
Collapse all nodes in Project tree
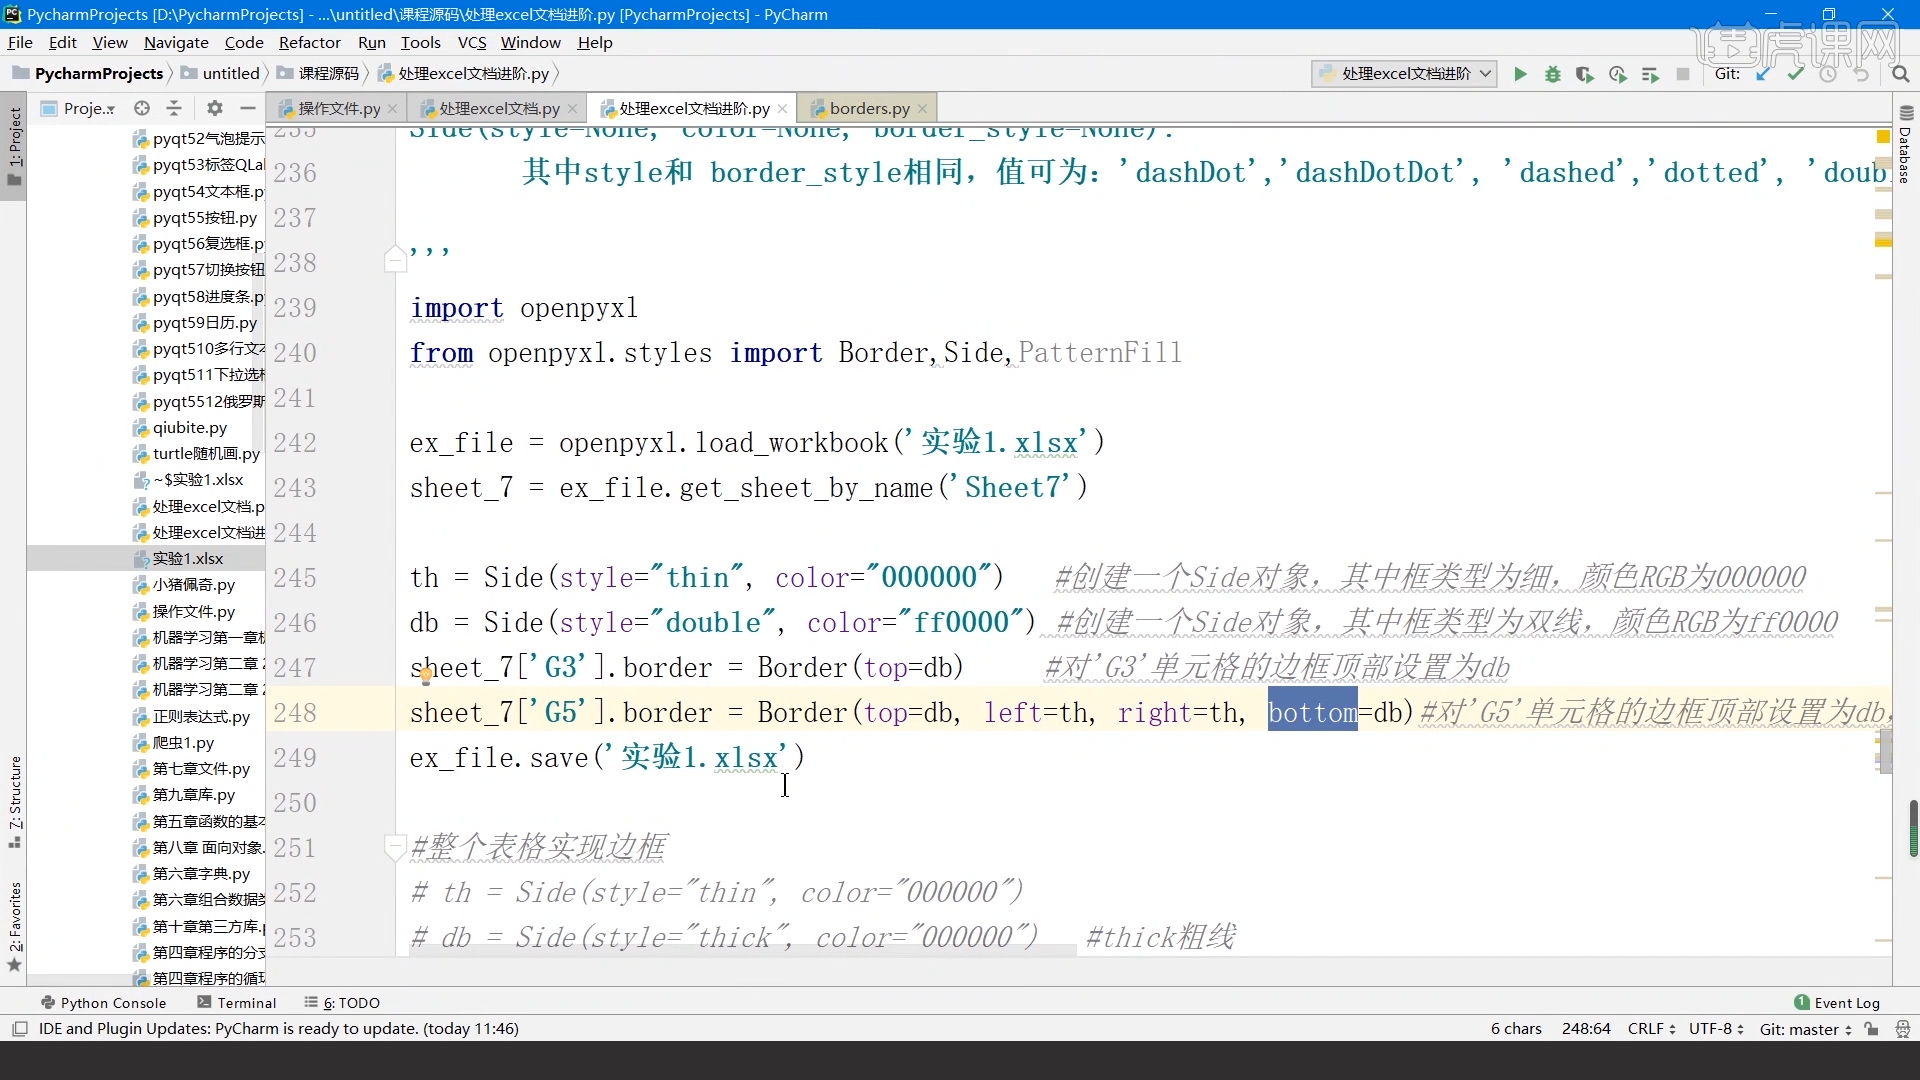tap(174, 108)
